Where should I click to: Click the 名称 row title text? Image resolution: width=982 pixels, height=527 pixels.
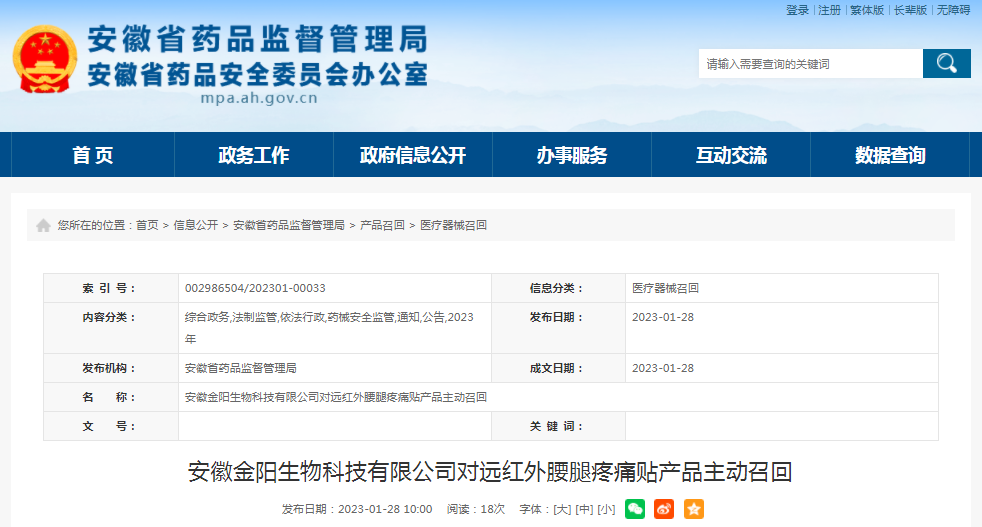pyautogui.click(x=336, y=397)
